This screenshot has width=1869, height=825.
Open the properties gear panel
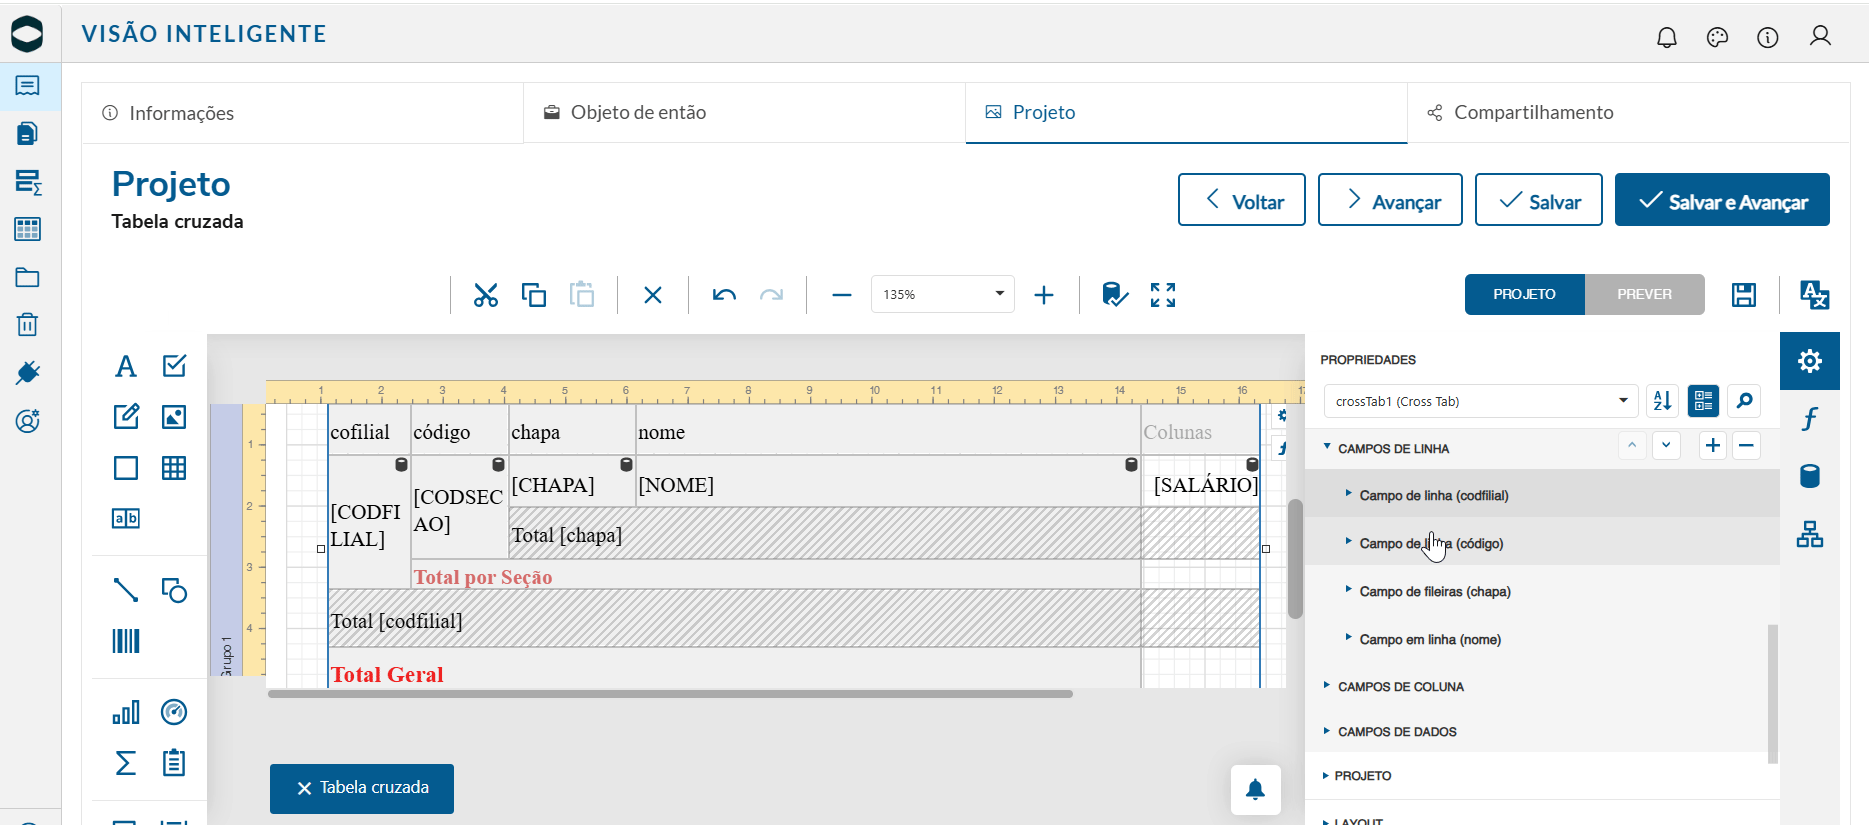click(1810, 361)
